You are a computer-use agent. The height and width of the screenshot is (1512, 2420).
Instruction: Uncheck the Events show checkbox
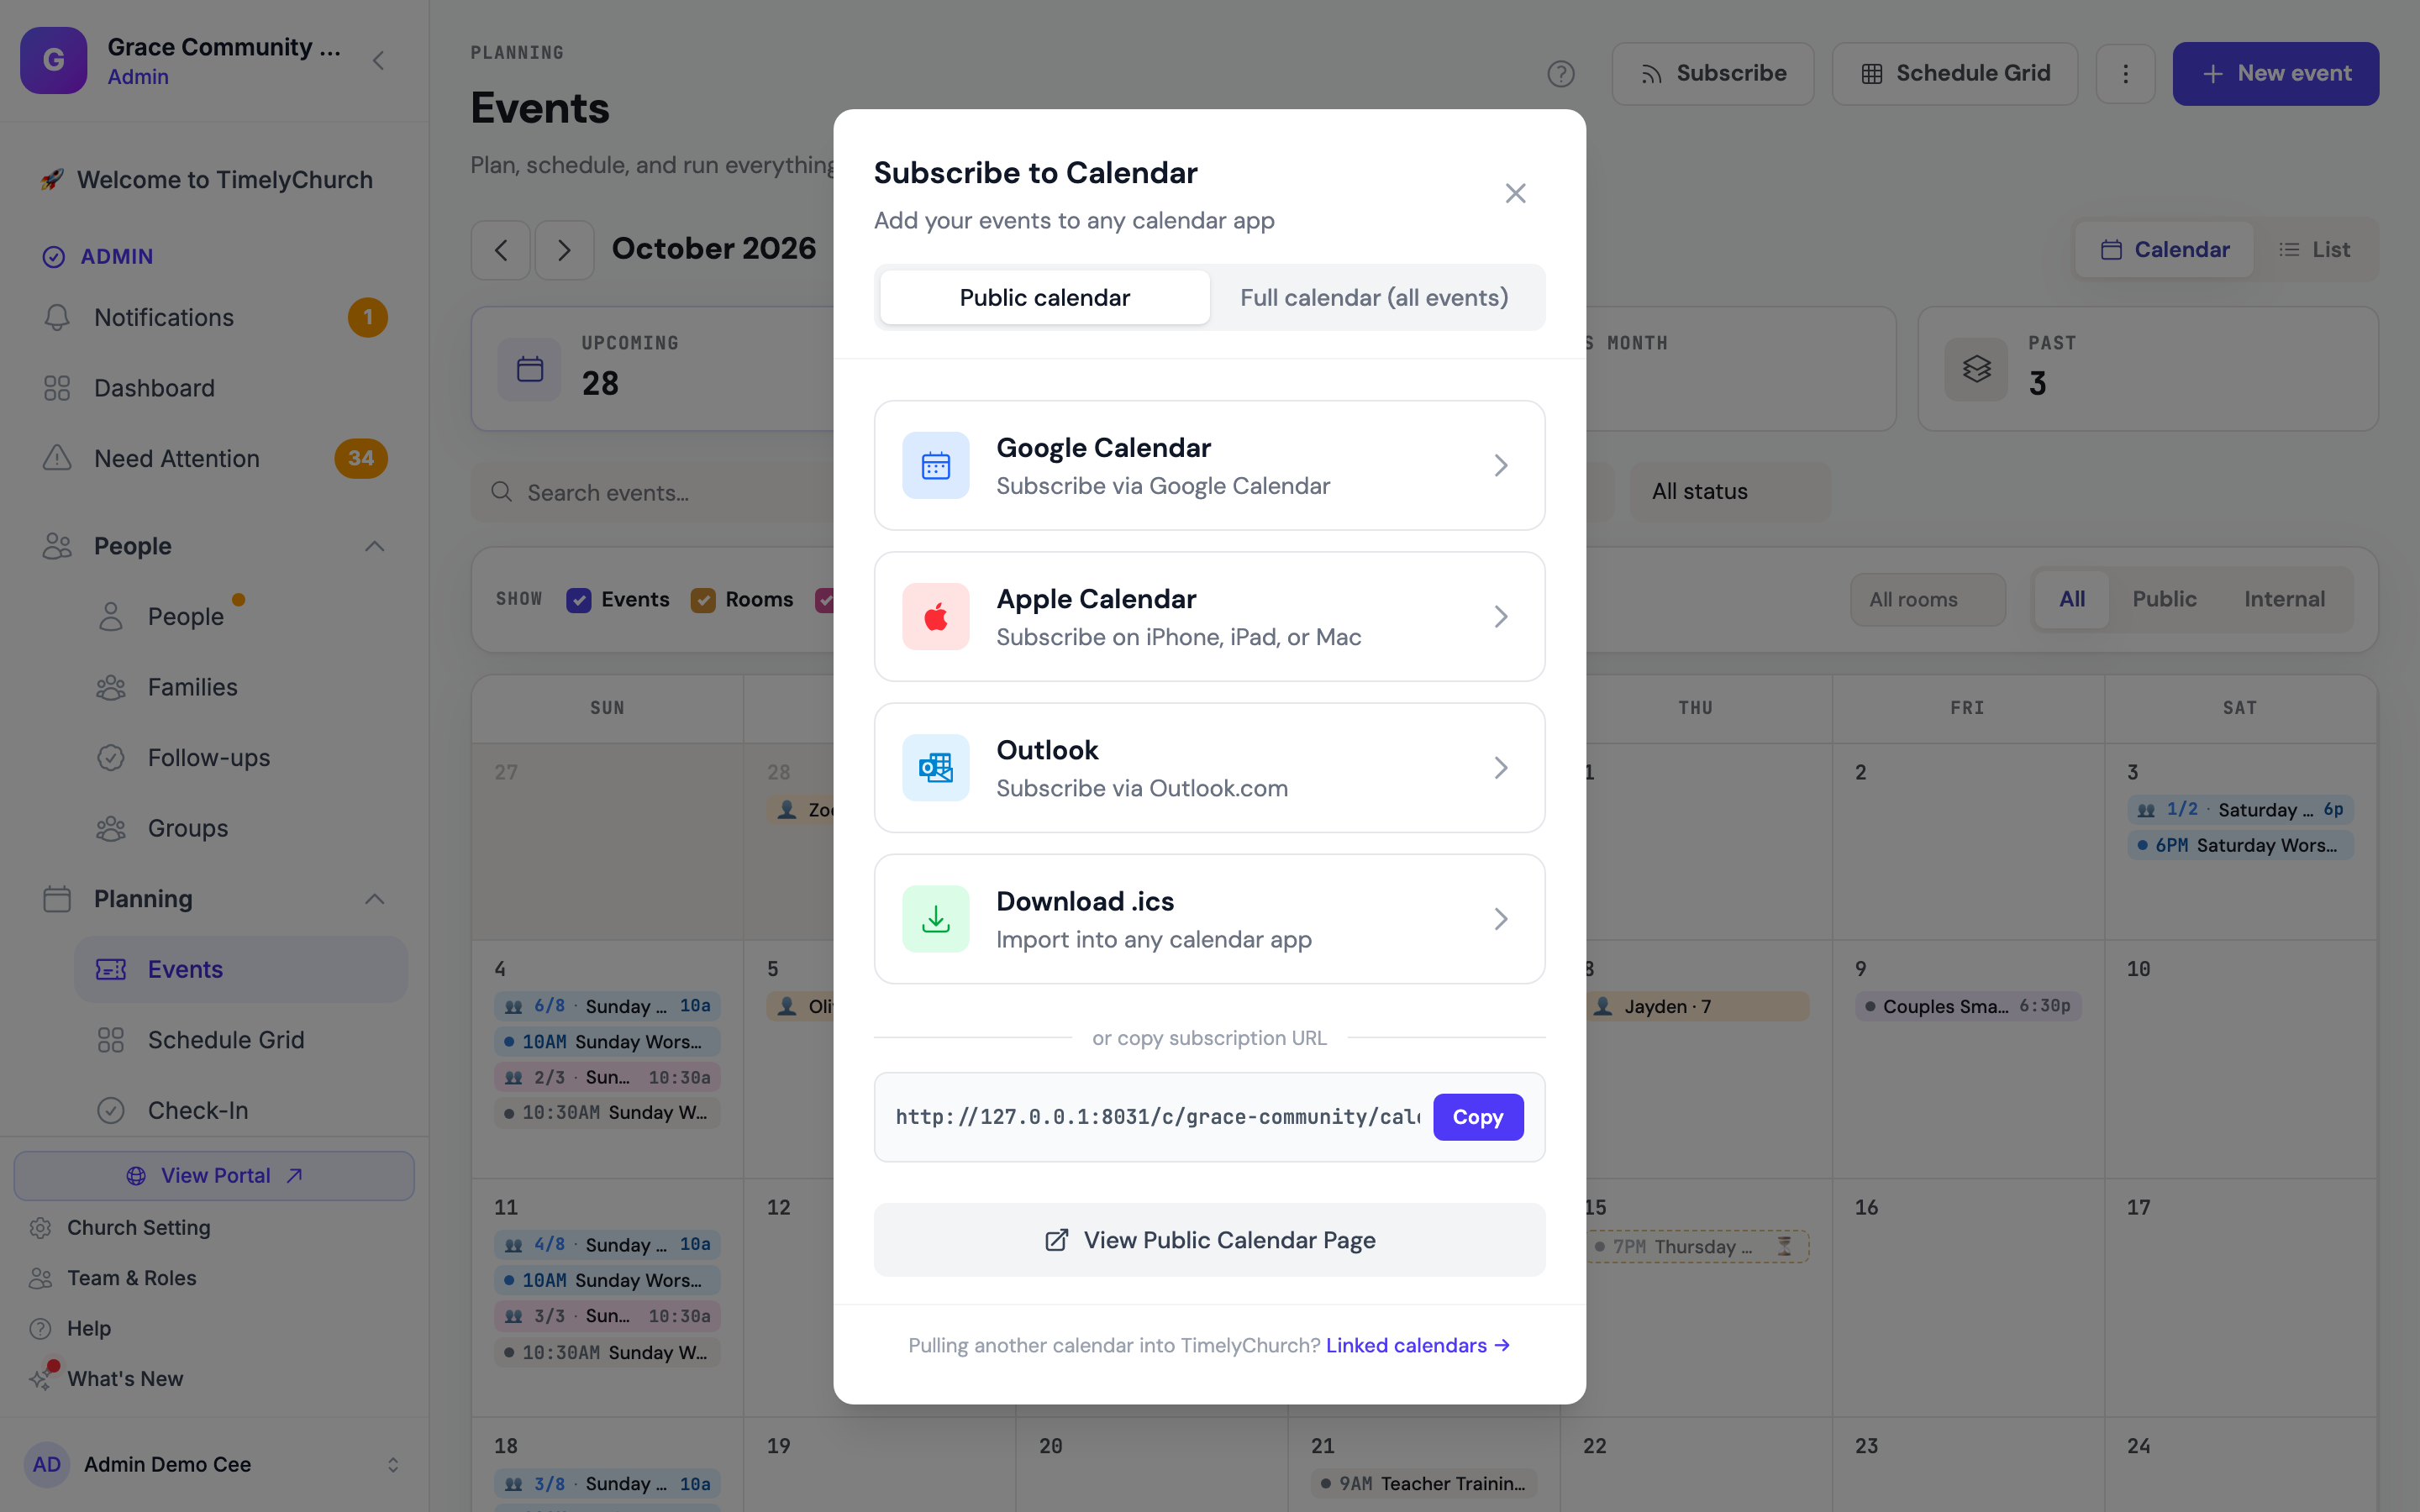pyautogui.click(x=578, y=599)
